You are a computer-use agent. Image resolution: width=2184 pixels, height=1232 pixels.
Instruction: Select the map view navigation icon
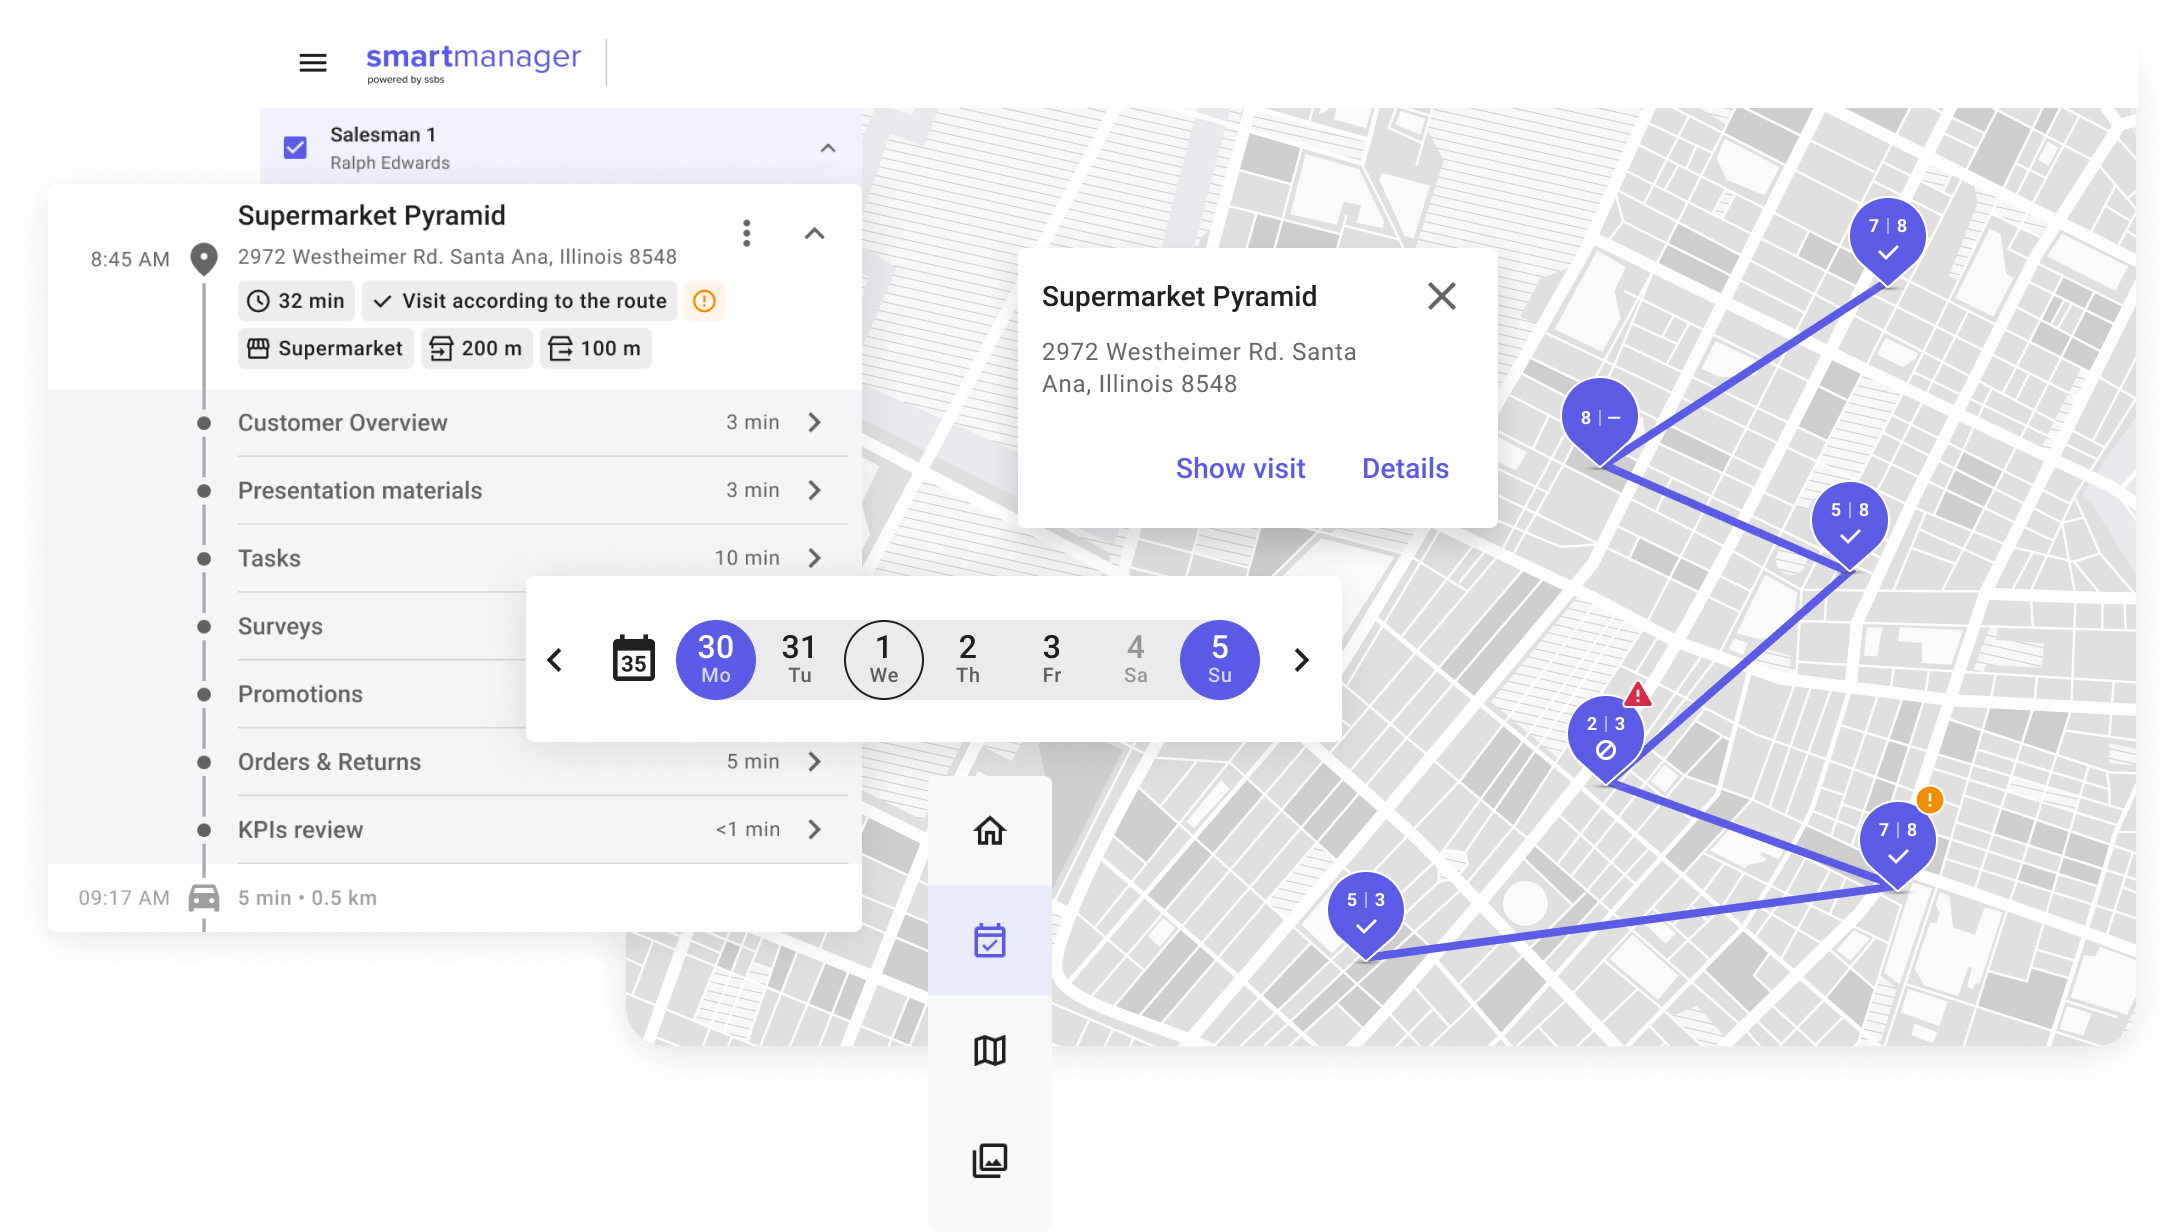point(989,1050)
